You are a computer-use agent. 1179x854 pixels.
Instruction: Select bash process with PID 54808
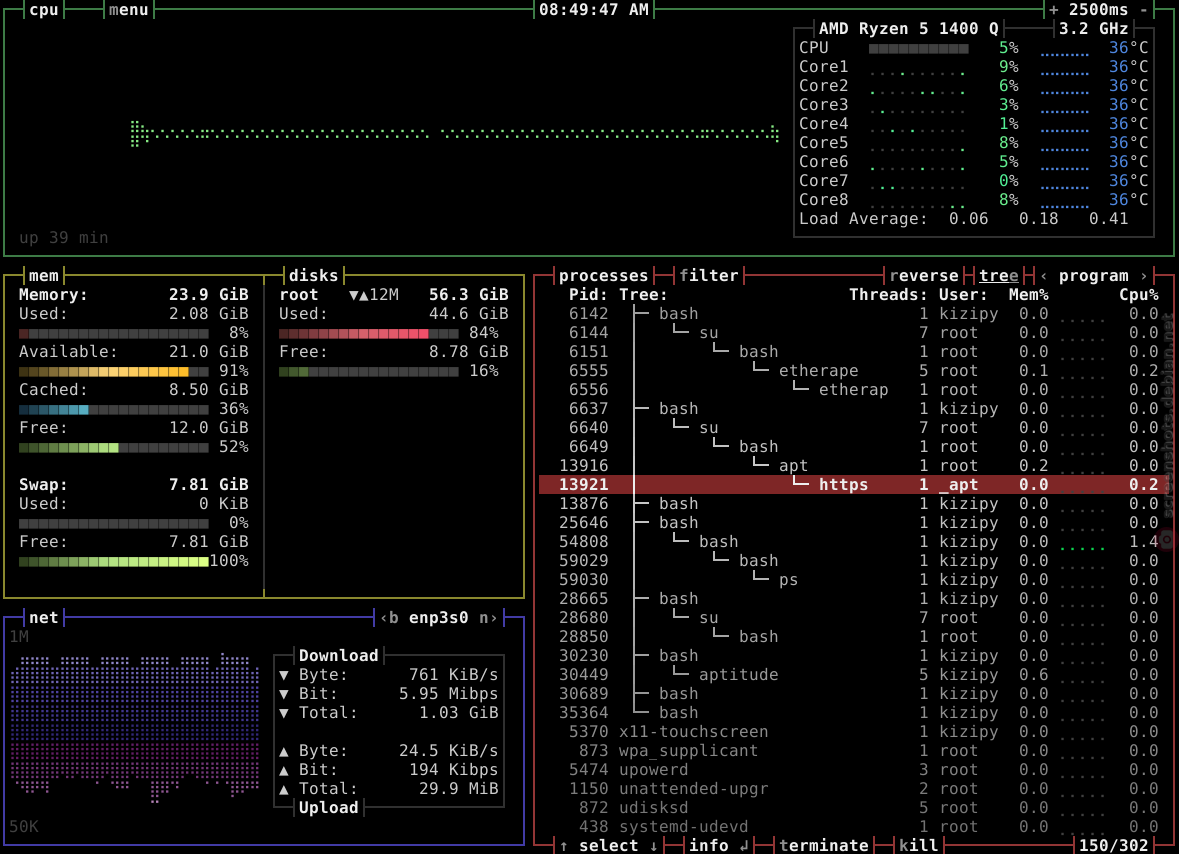pyautogui.click(x=849, y=542)
